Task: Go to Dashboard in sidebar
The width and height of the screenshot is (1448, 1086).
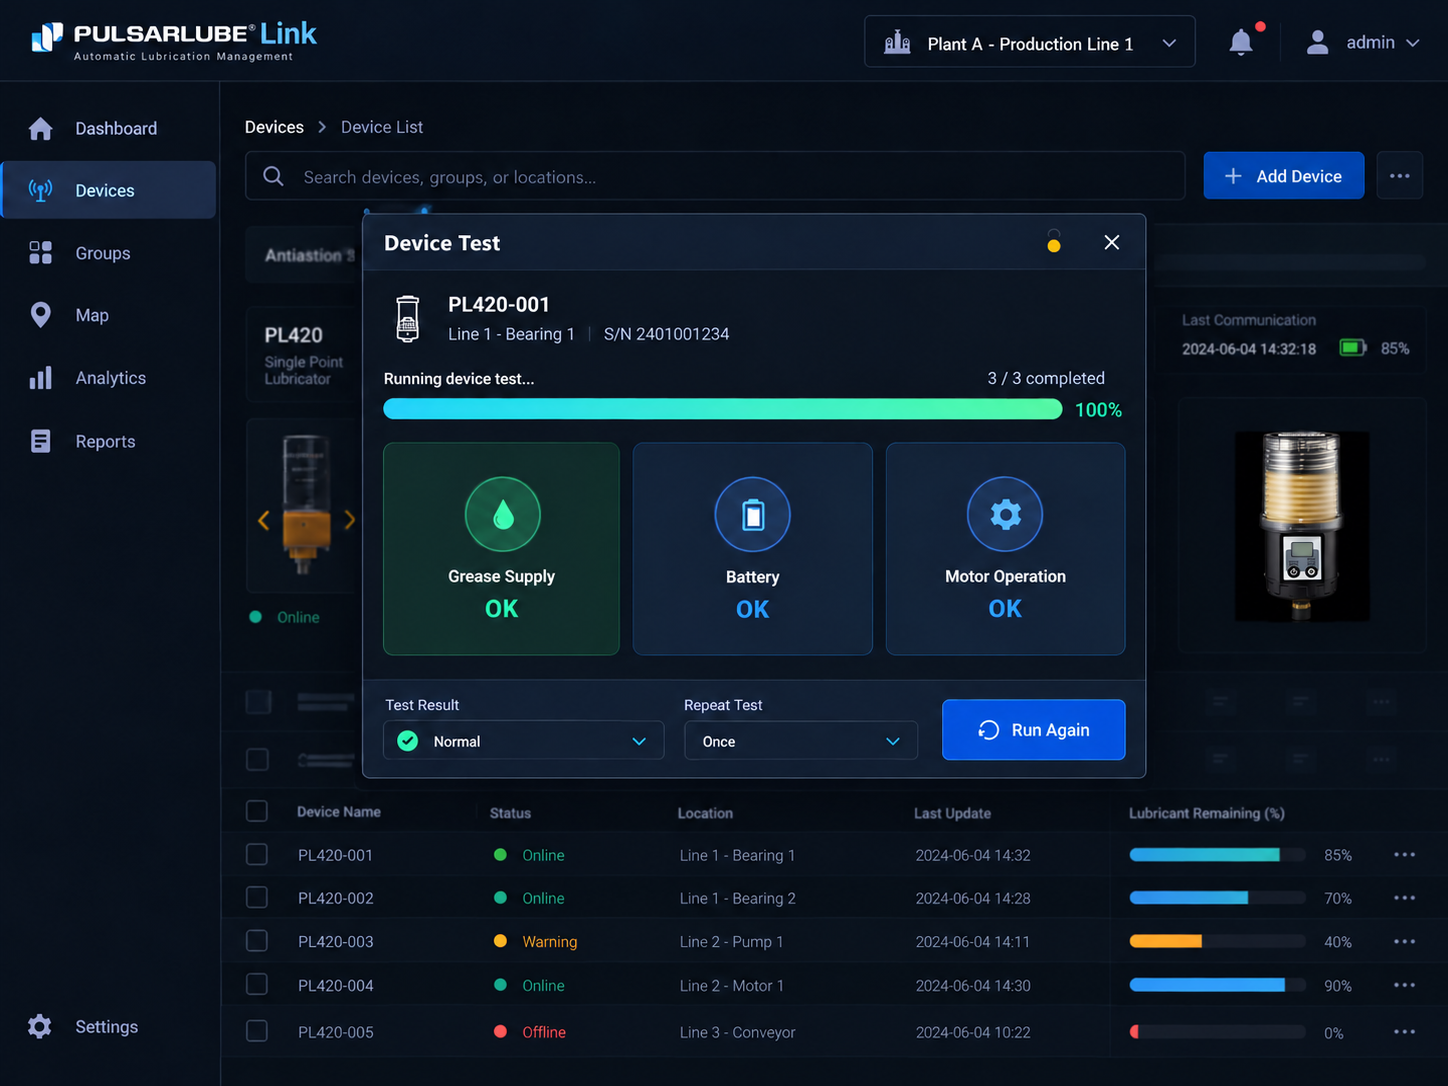Action: coord(108,128)
